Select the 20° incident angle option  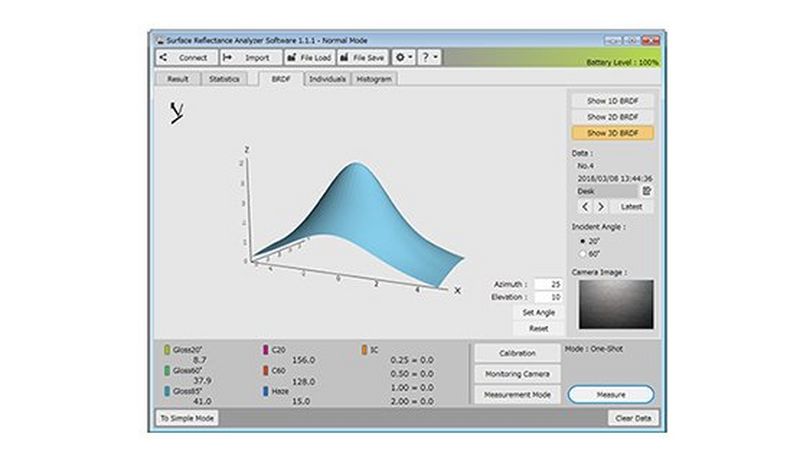pos(584,240)
